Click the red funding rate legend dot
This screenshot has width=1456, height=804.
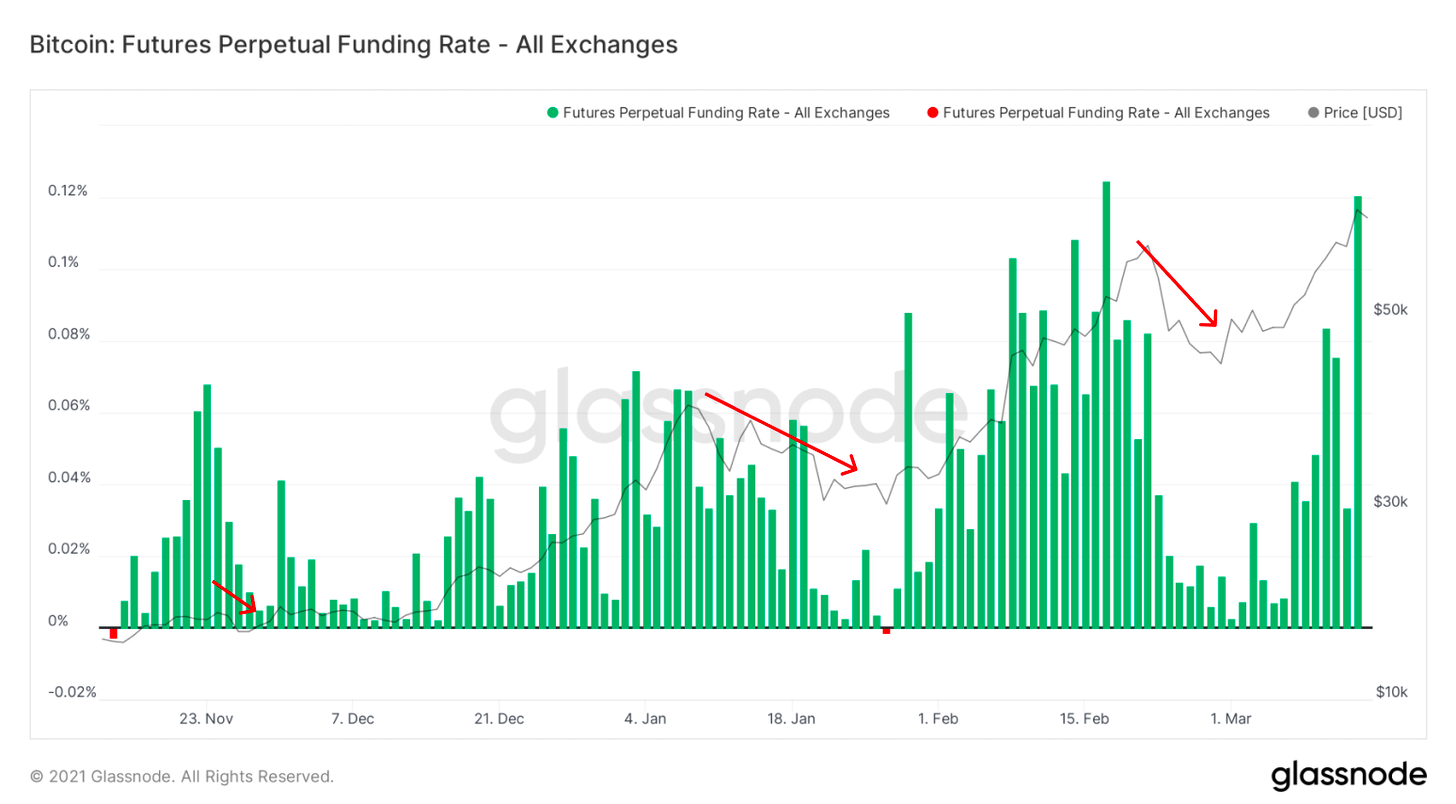click(x=932, y=113)
